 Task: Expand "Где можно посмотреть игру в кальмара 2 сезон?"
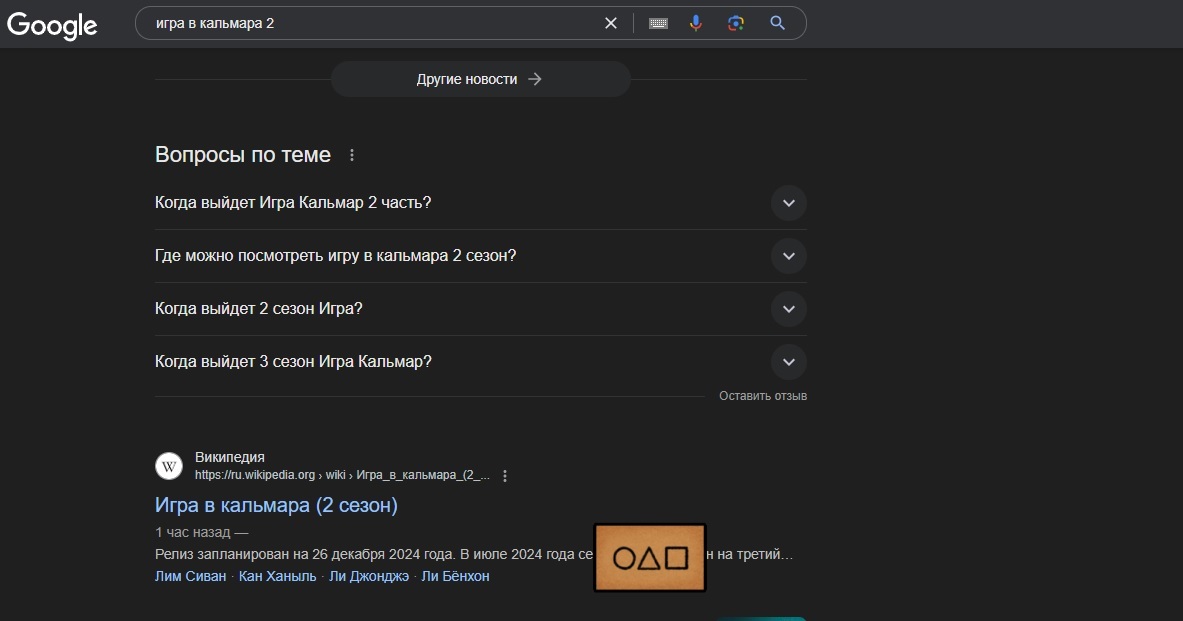788,256
